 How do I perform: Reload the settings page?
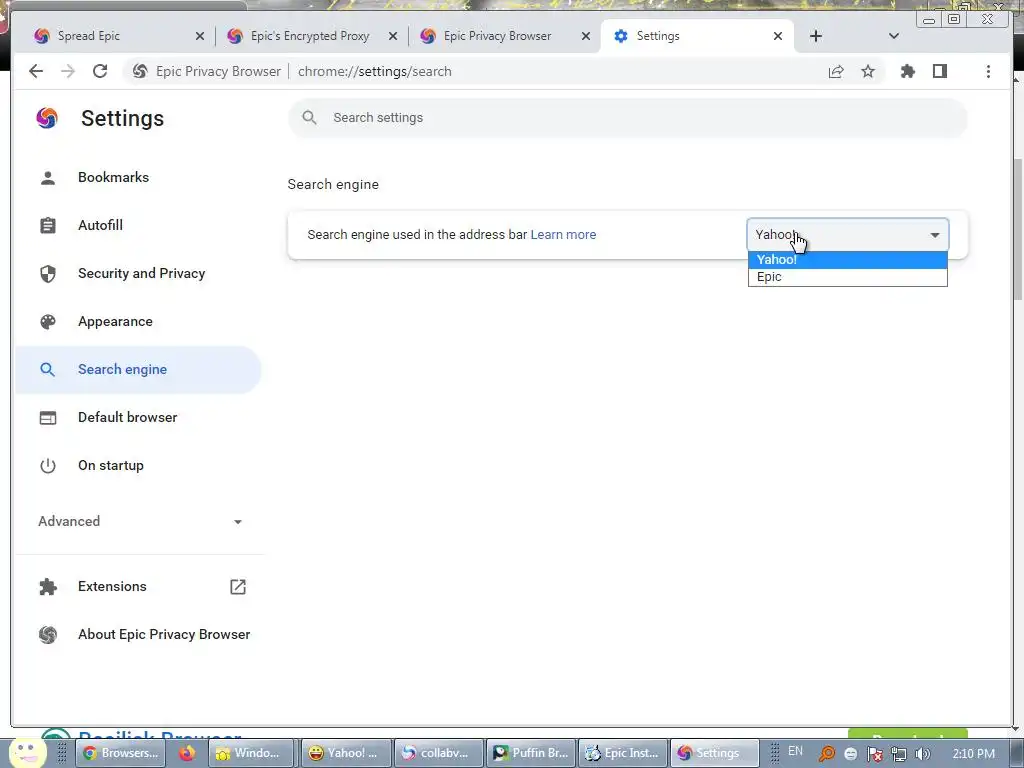coord(100,71)
